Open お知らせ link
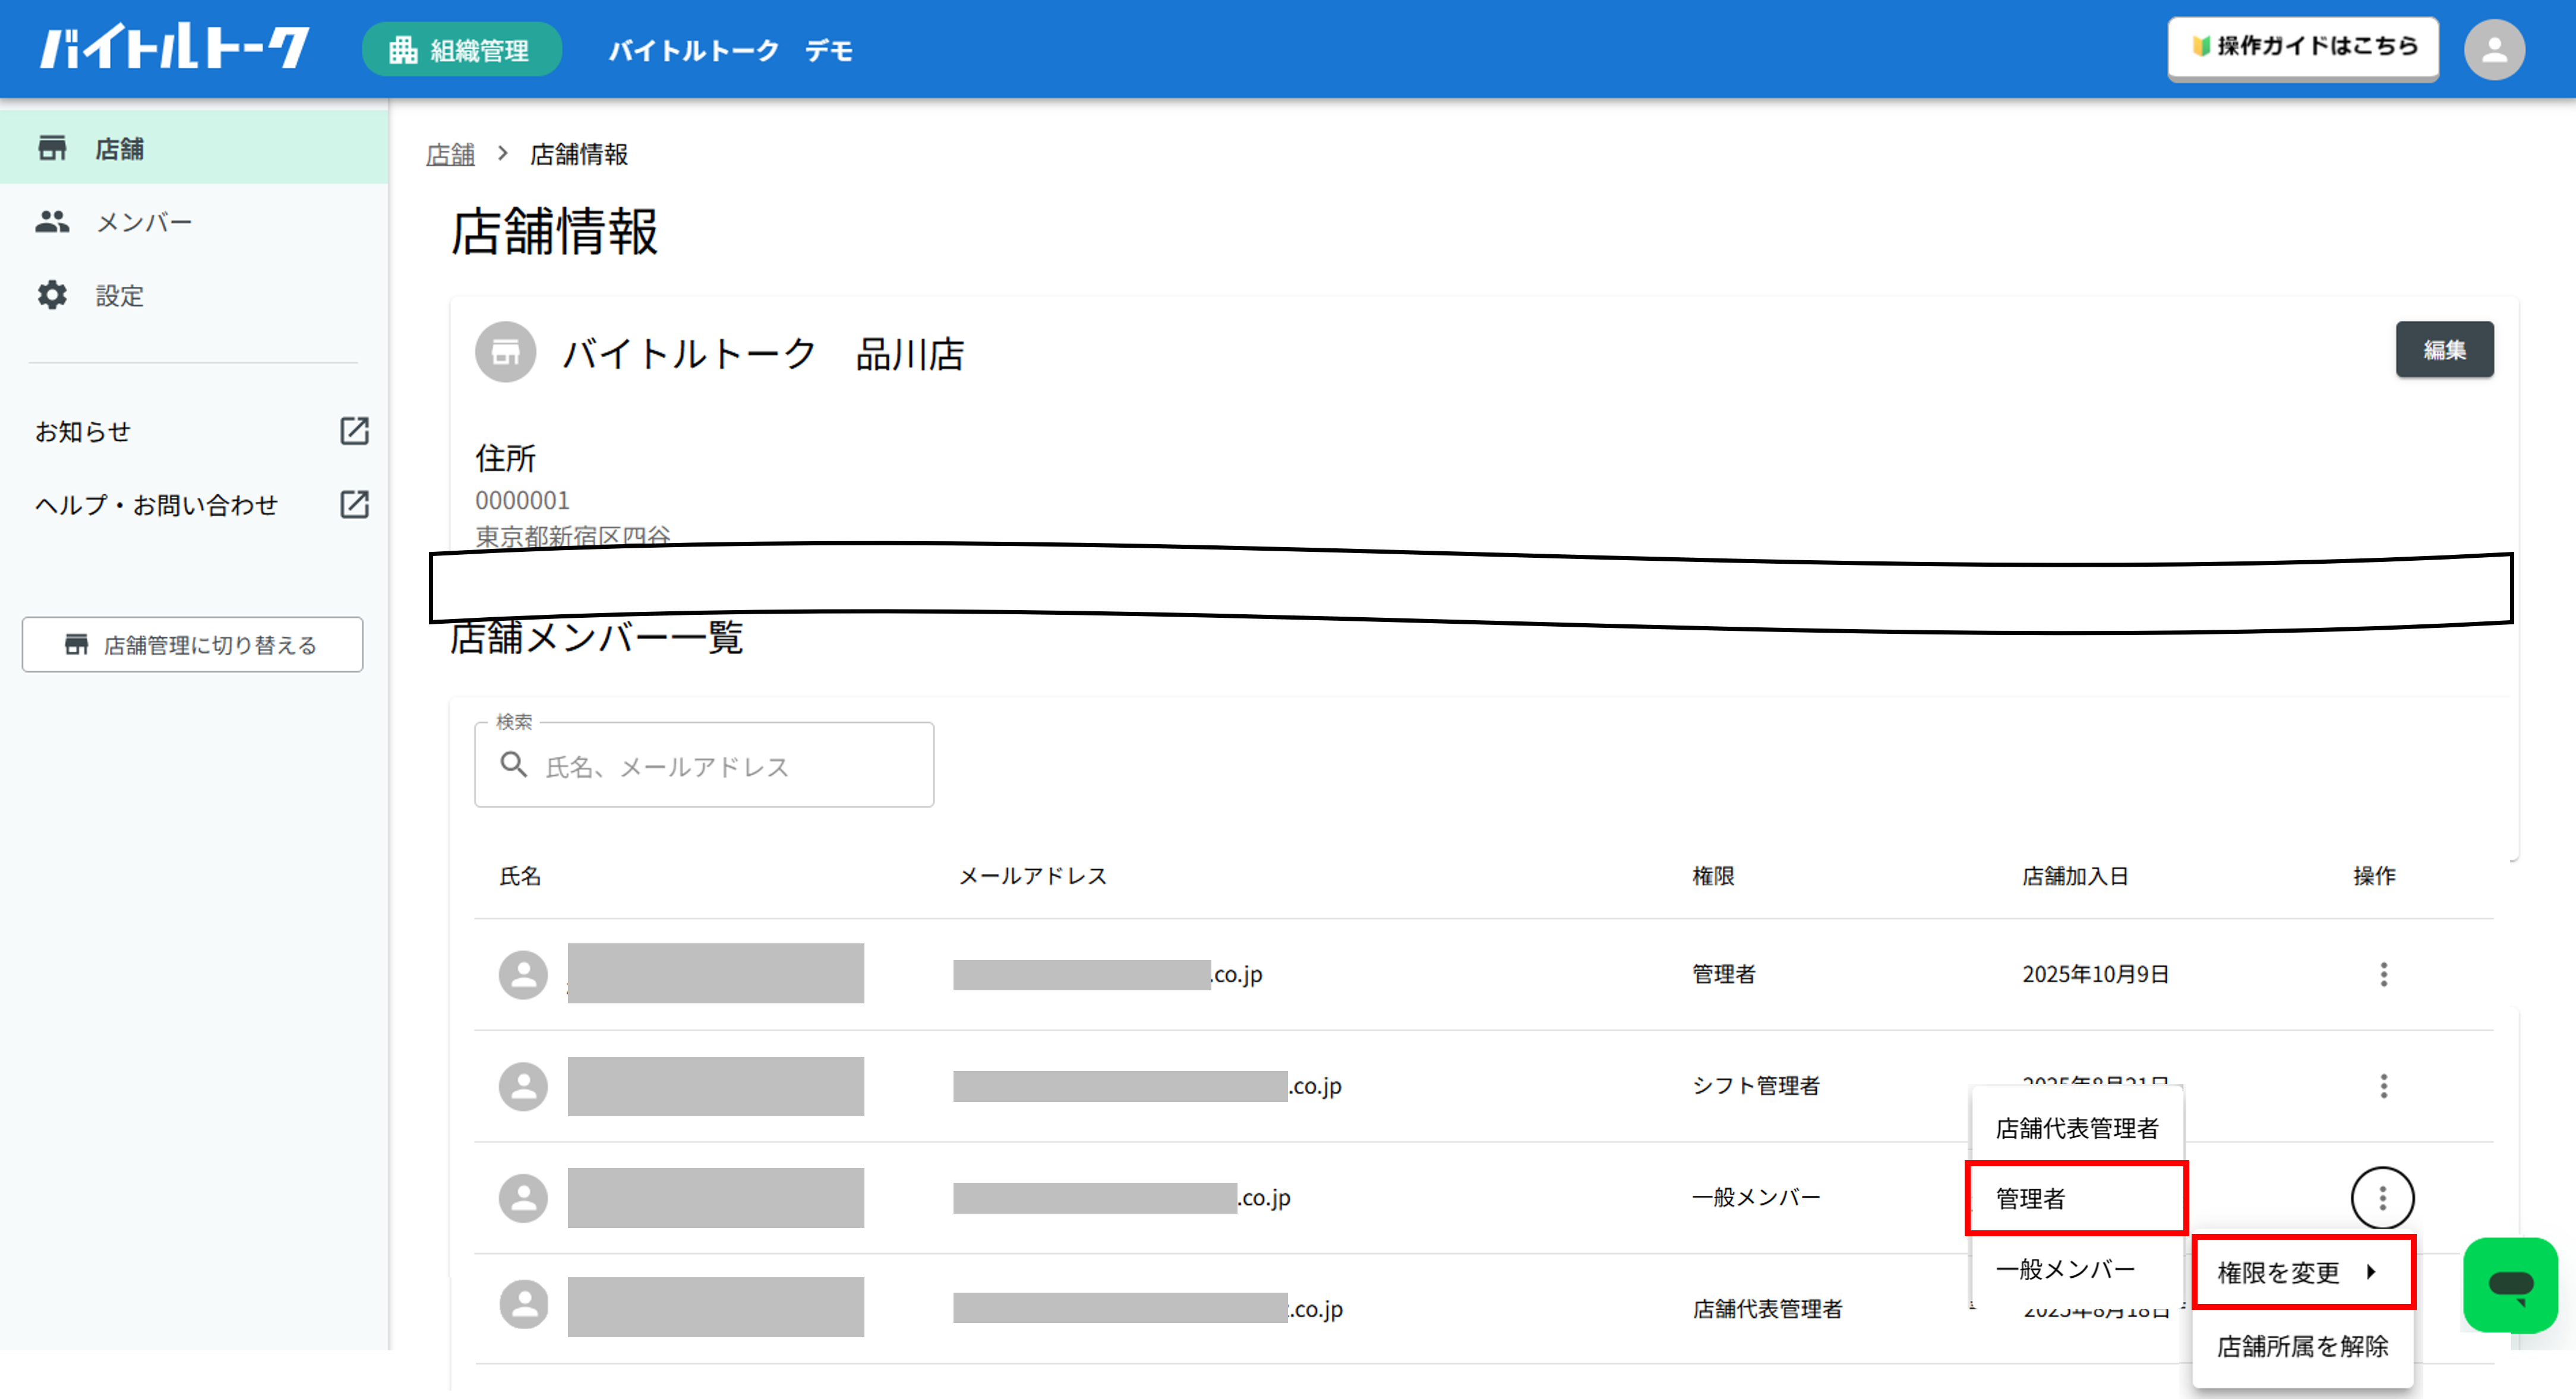This screenshot has height=1399, width=2576. 83,431
